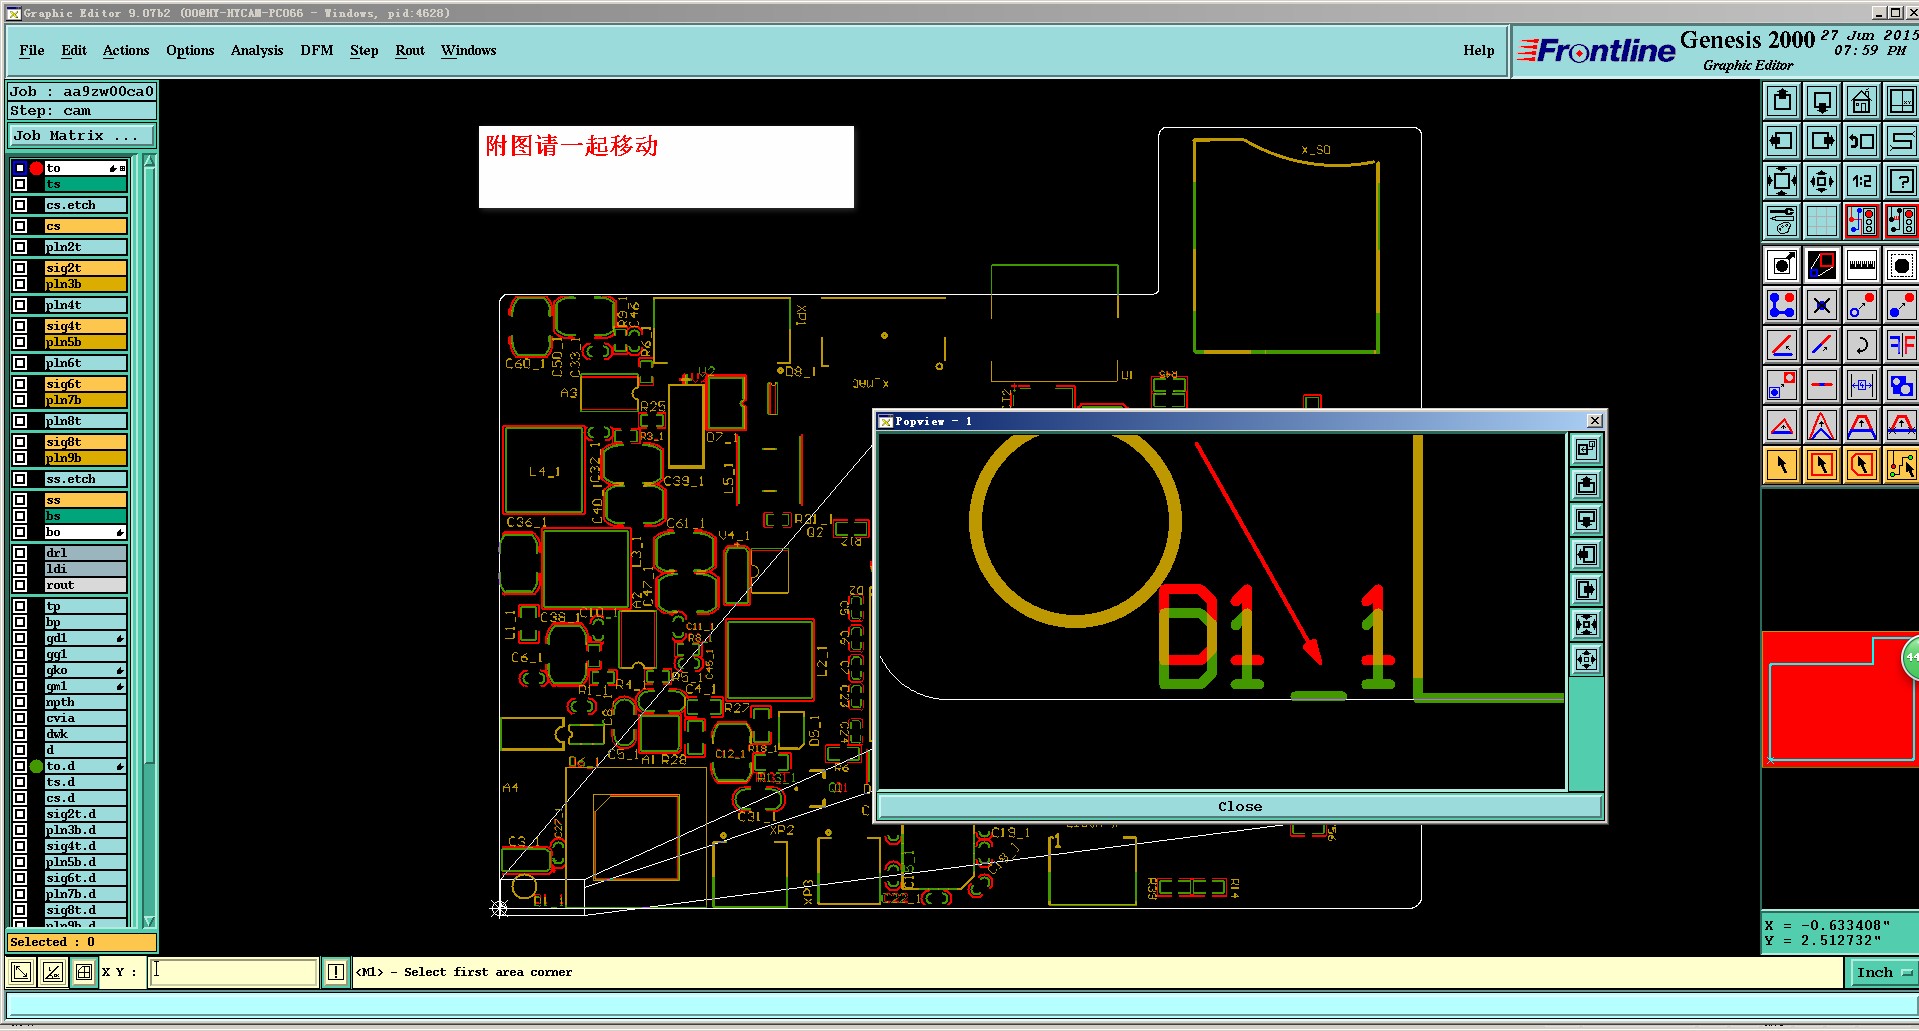Screen dimensions: 1919x1031
Task: Click the Job name aa9zw00ca0 field
Action: [x=82, y=91]
